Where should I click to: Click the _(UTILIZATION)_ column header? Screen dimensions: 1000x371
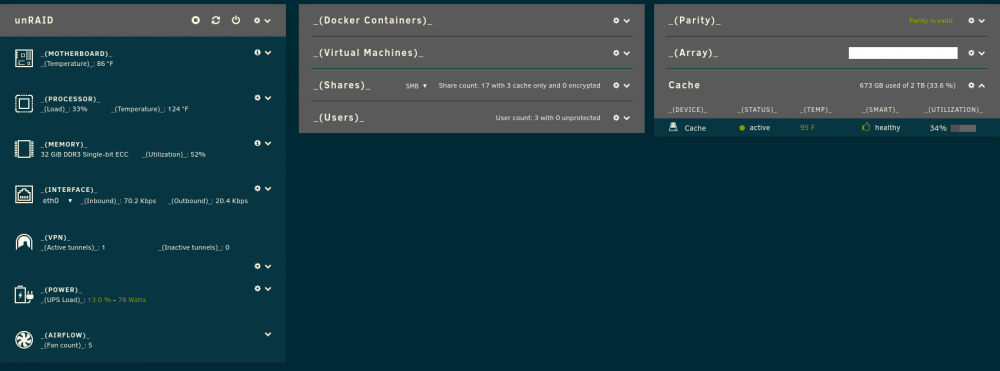953,110
